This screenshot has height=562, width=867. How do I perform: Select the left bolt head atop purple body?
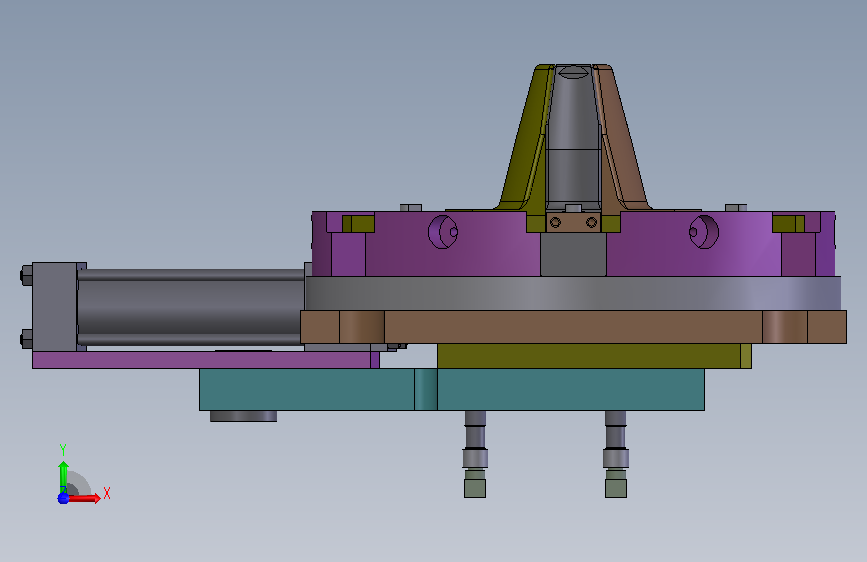(x=411, y=207)
